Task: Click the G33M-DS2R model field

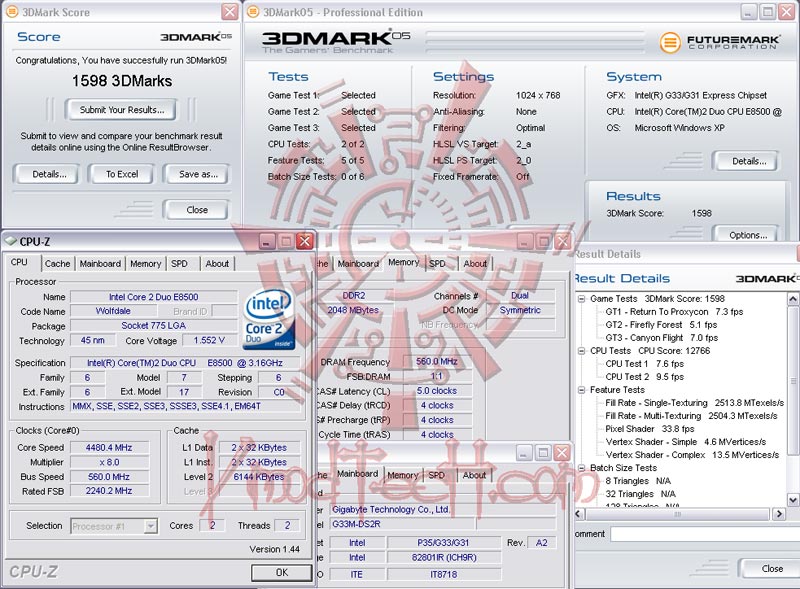Action: (403, 524)
